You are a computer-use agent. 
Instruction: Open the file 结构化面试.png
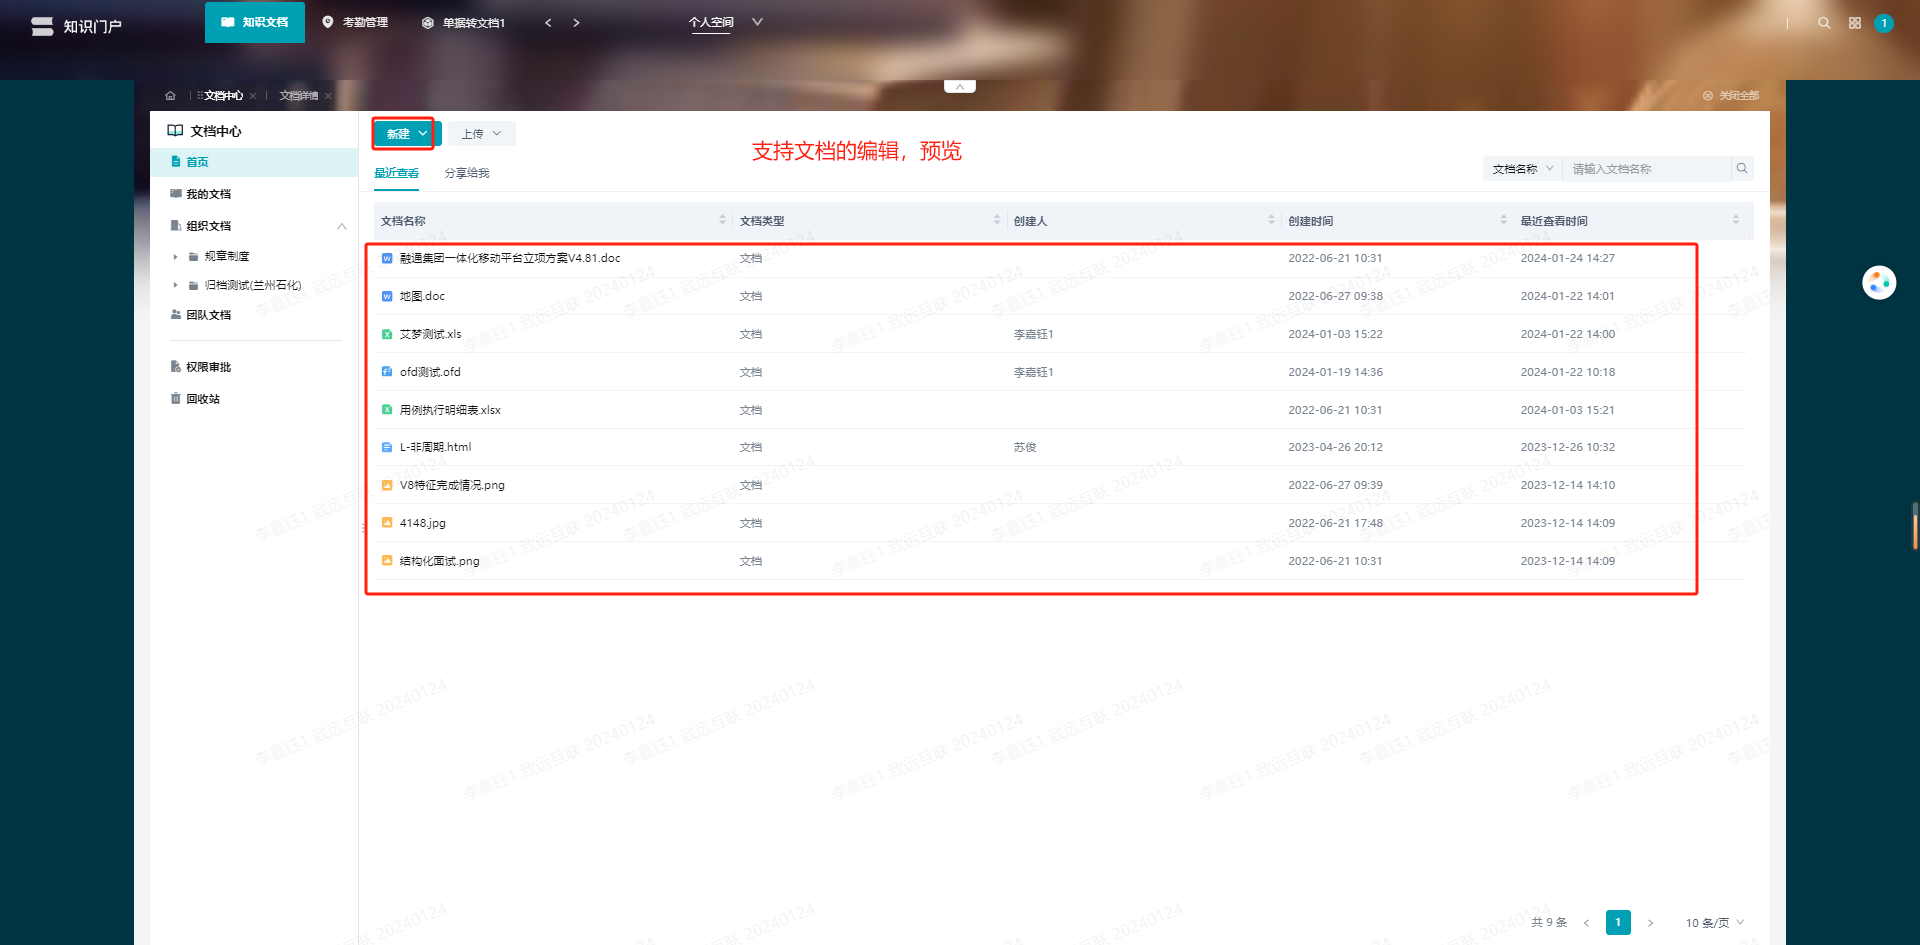440,561
